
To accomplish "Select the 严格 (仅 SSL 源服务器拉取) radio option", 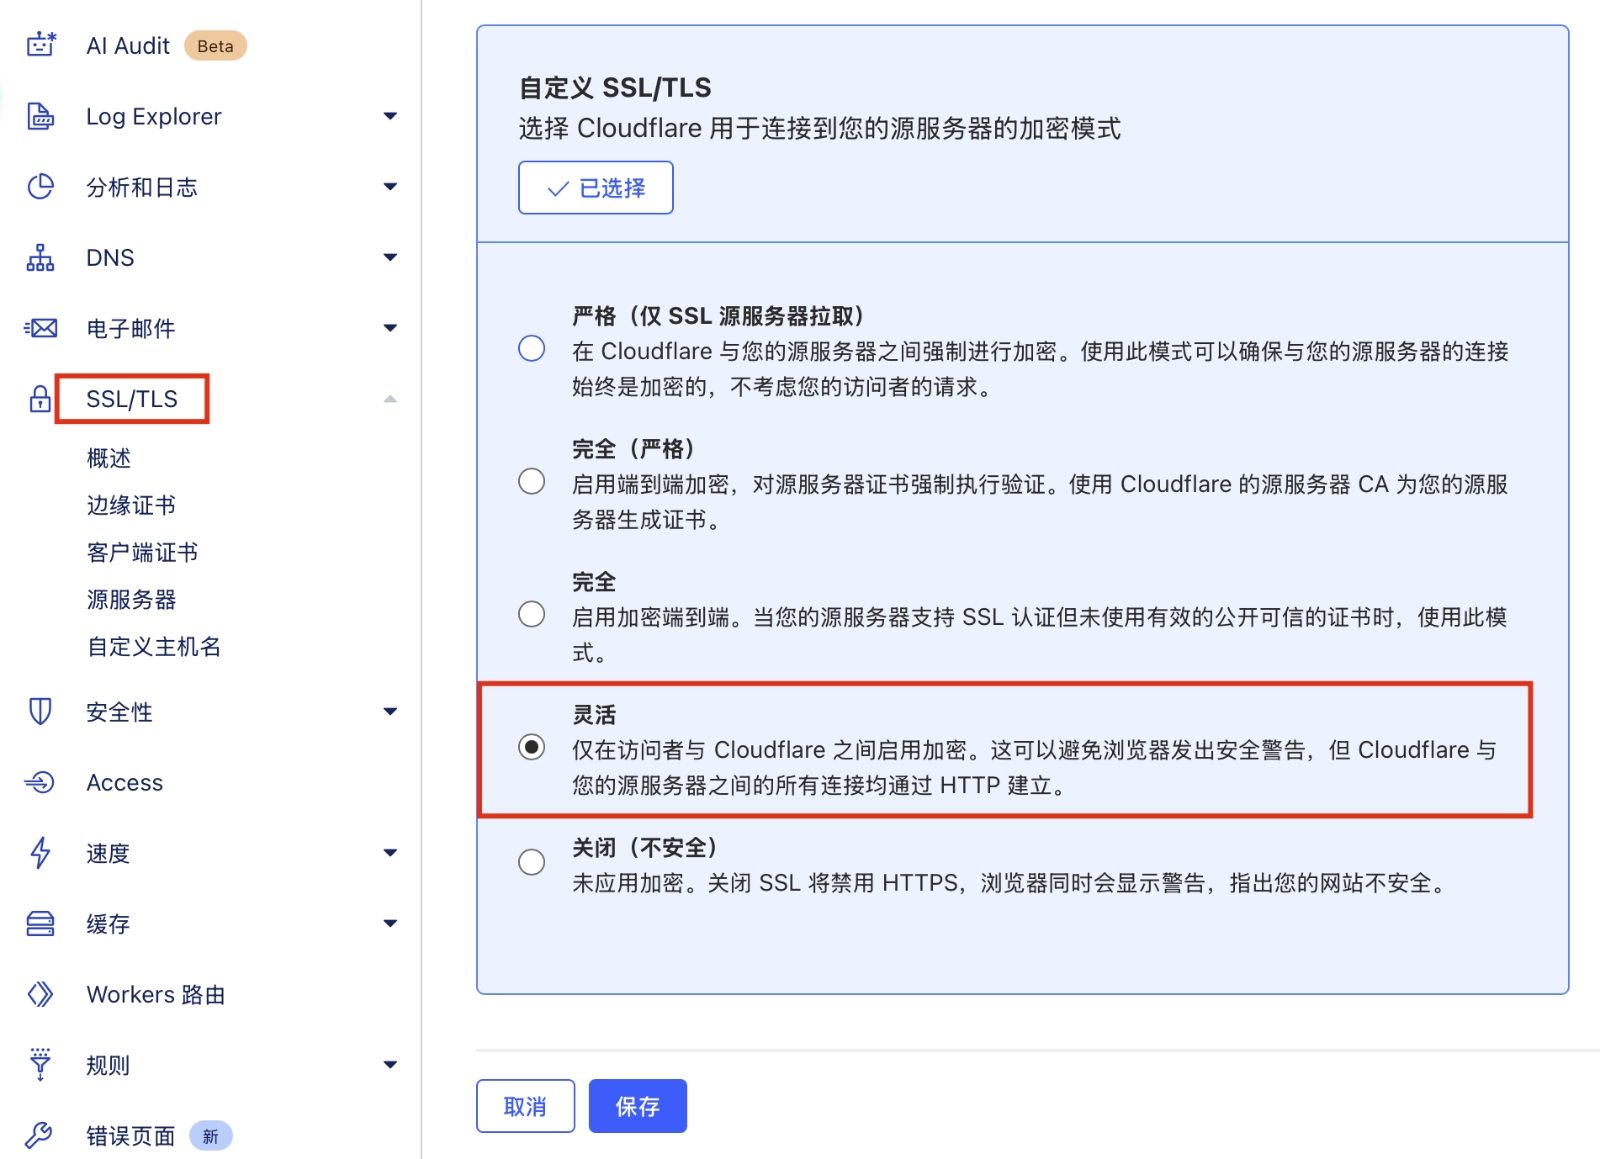I will [x=532, y=349].
